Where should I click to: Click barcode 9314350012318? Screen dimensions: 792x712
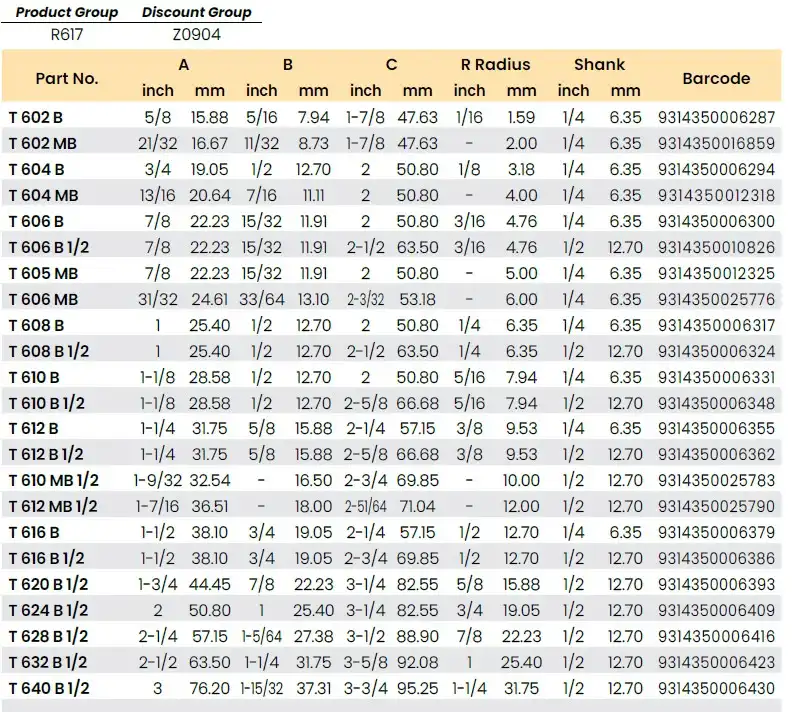point(716,195)
